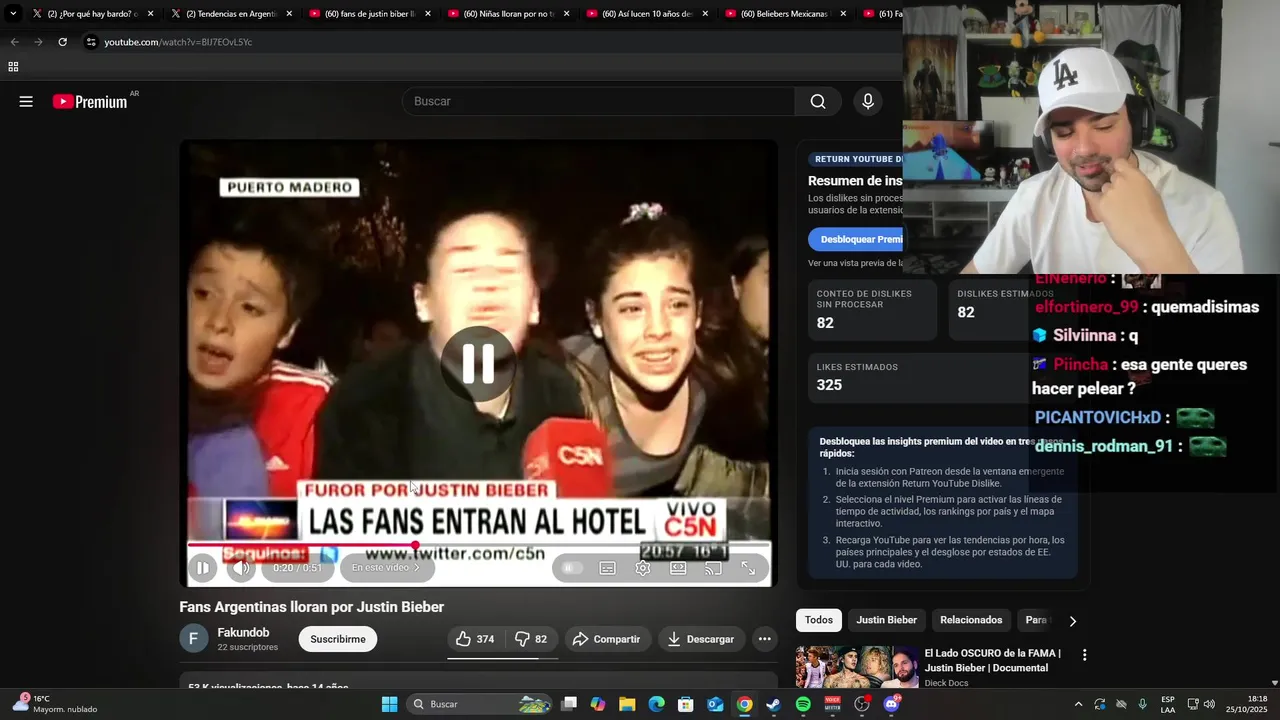View site information icon in address bar

pyautogui.click(x=91, y=42)
